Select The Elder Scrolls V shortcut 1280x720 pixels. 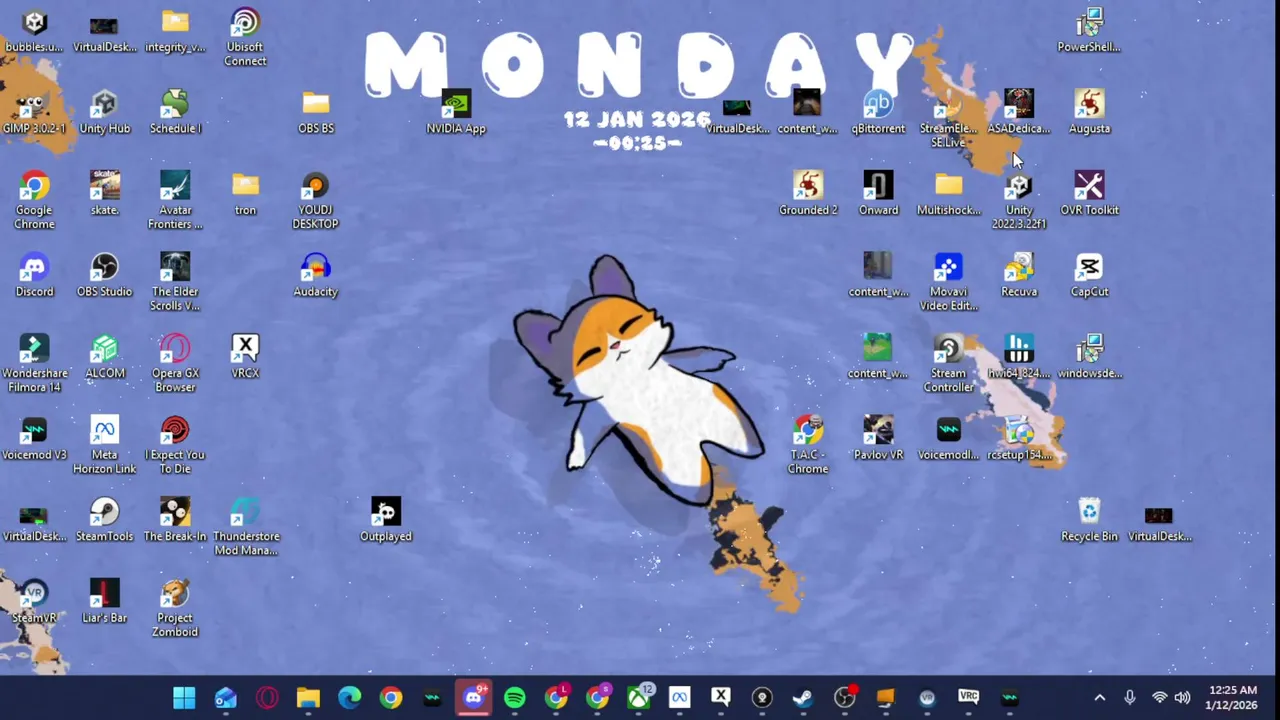[175, 282]
